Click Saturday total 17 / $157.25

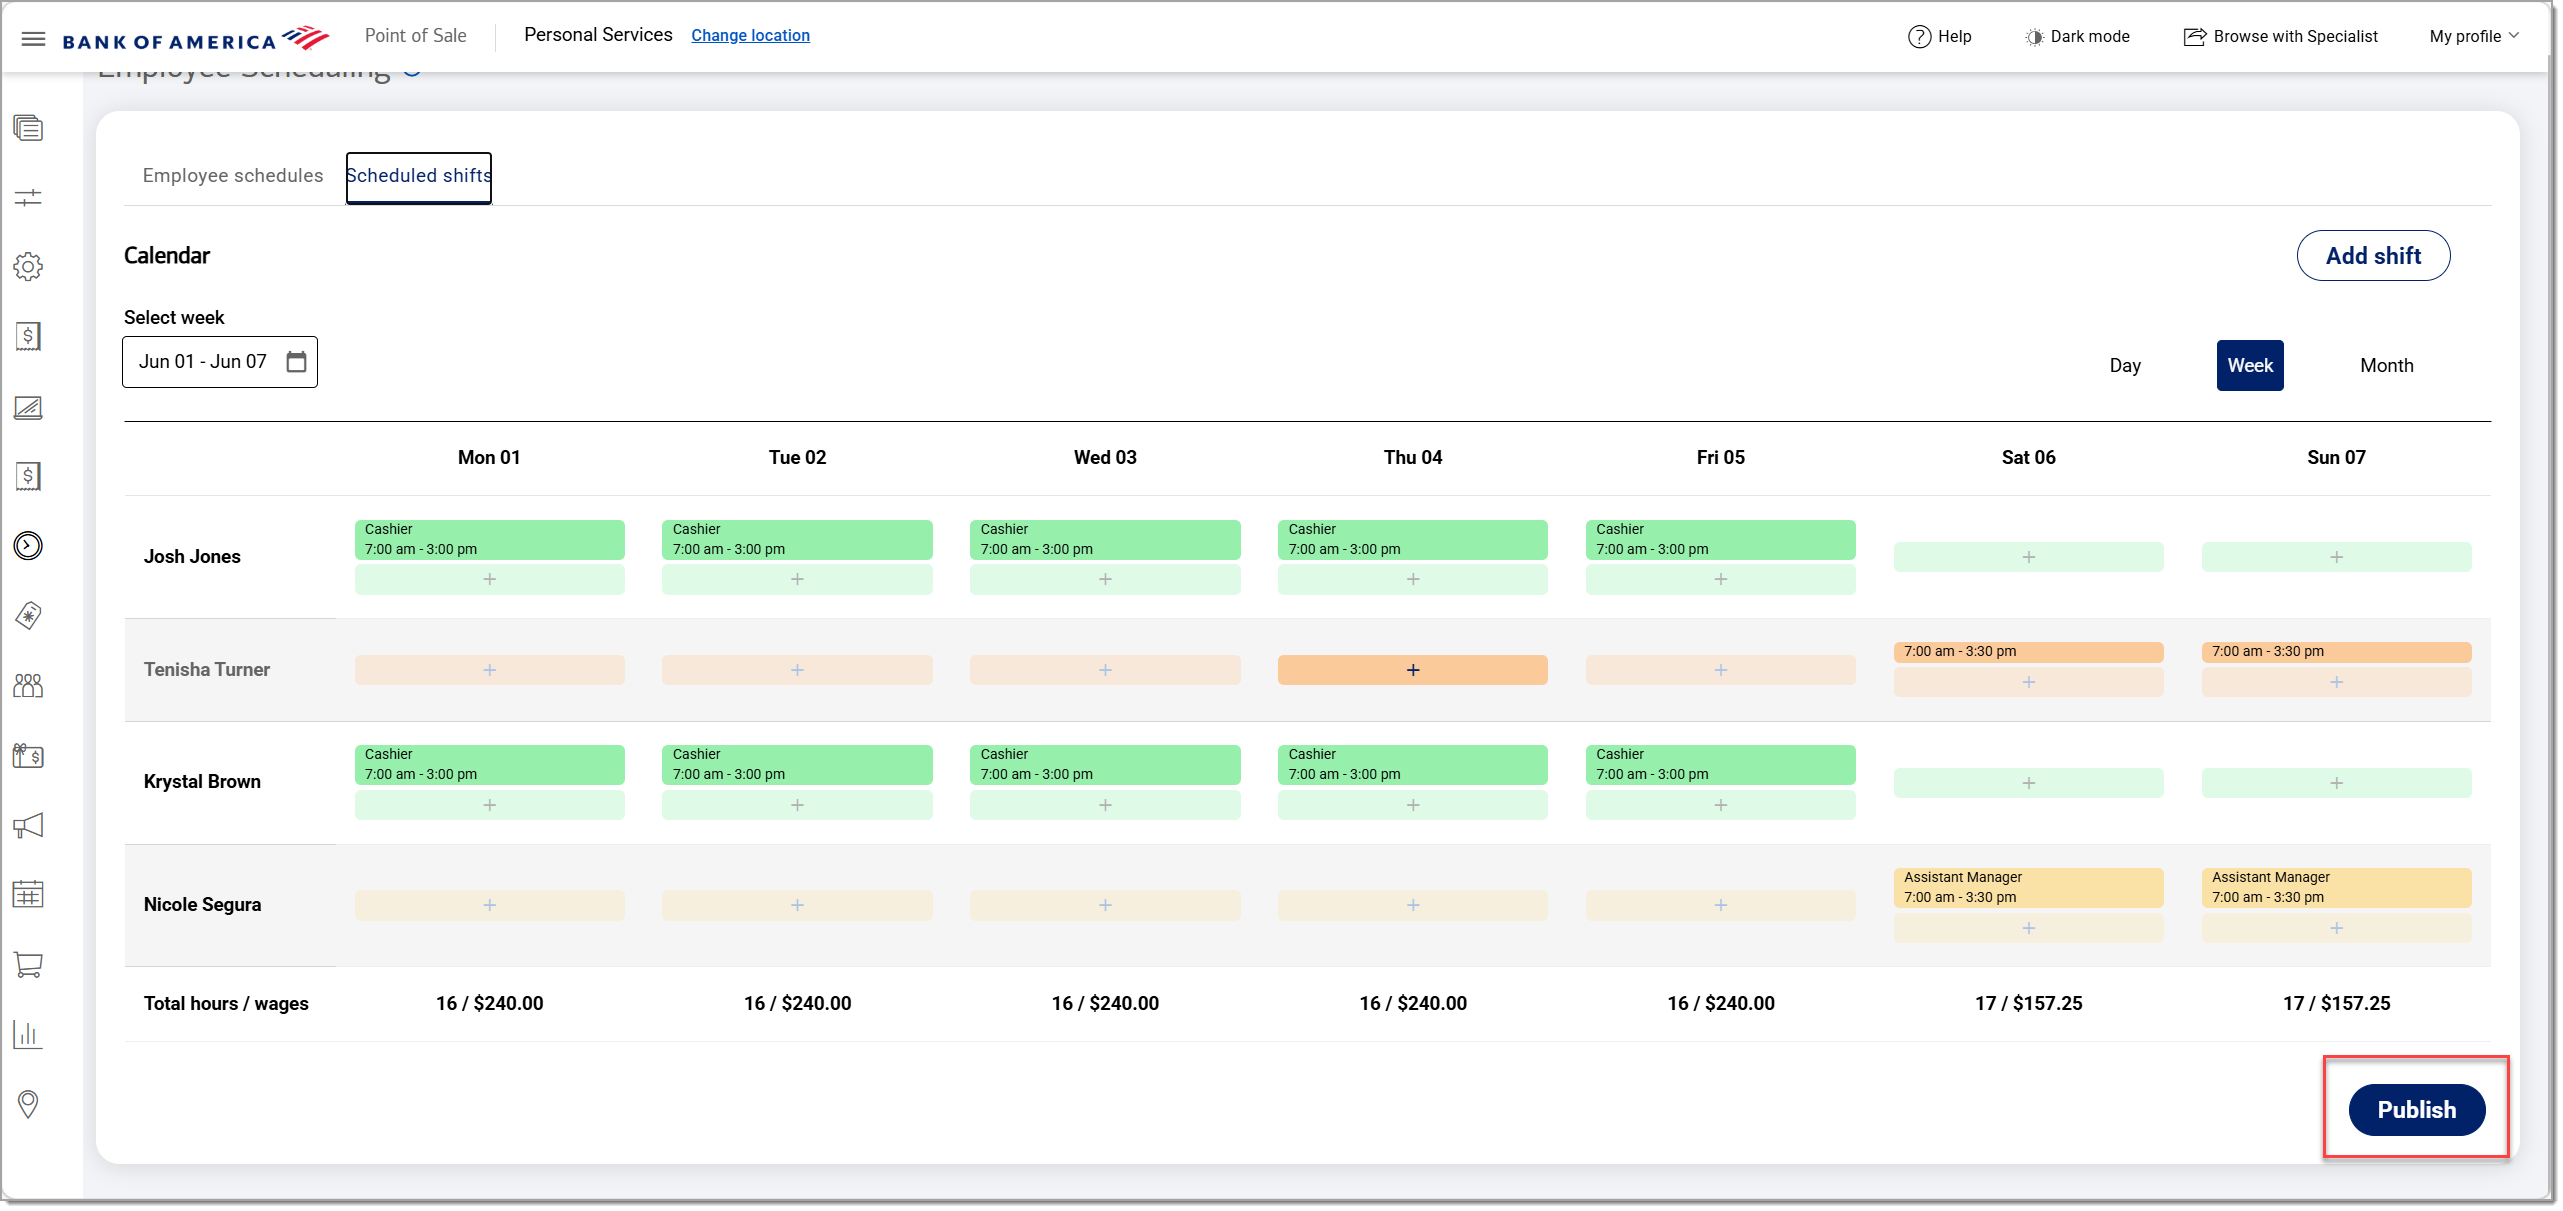click(x=2028, y=1004)
